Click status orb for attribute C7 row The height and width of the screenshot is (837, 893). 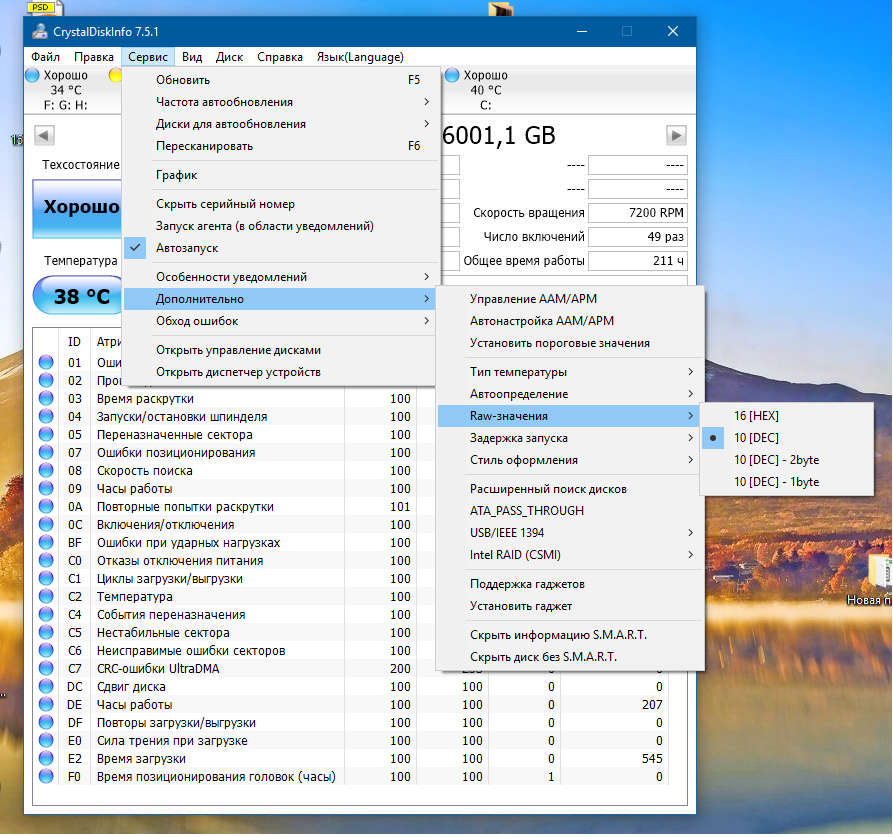46,668
